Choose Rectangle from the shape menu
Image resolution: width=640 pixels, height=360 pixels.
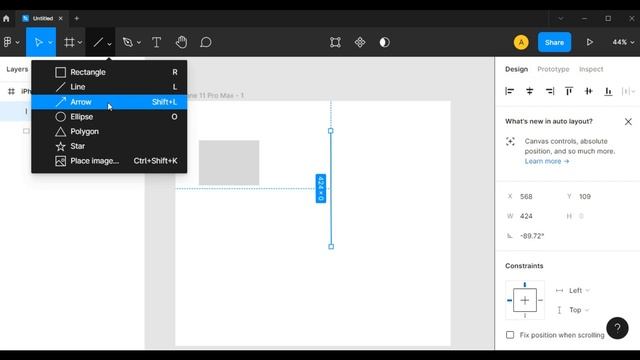click(109, 72)
